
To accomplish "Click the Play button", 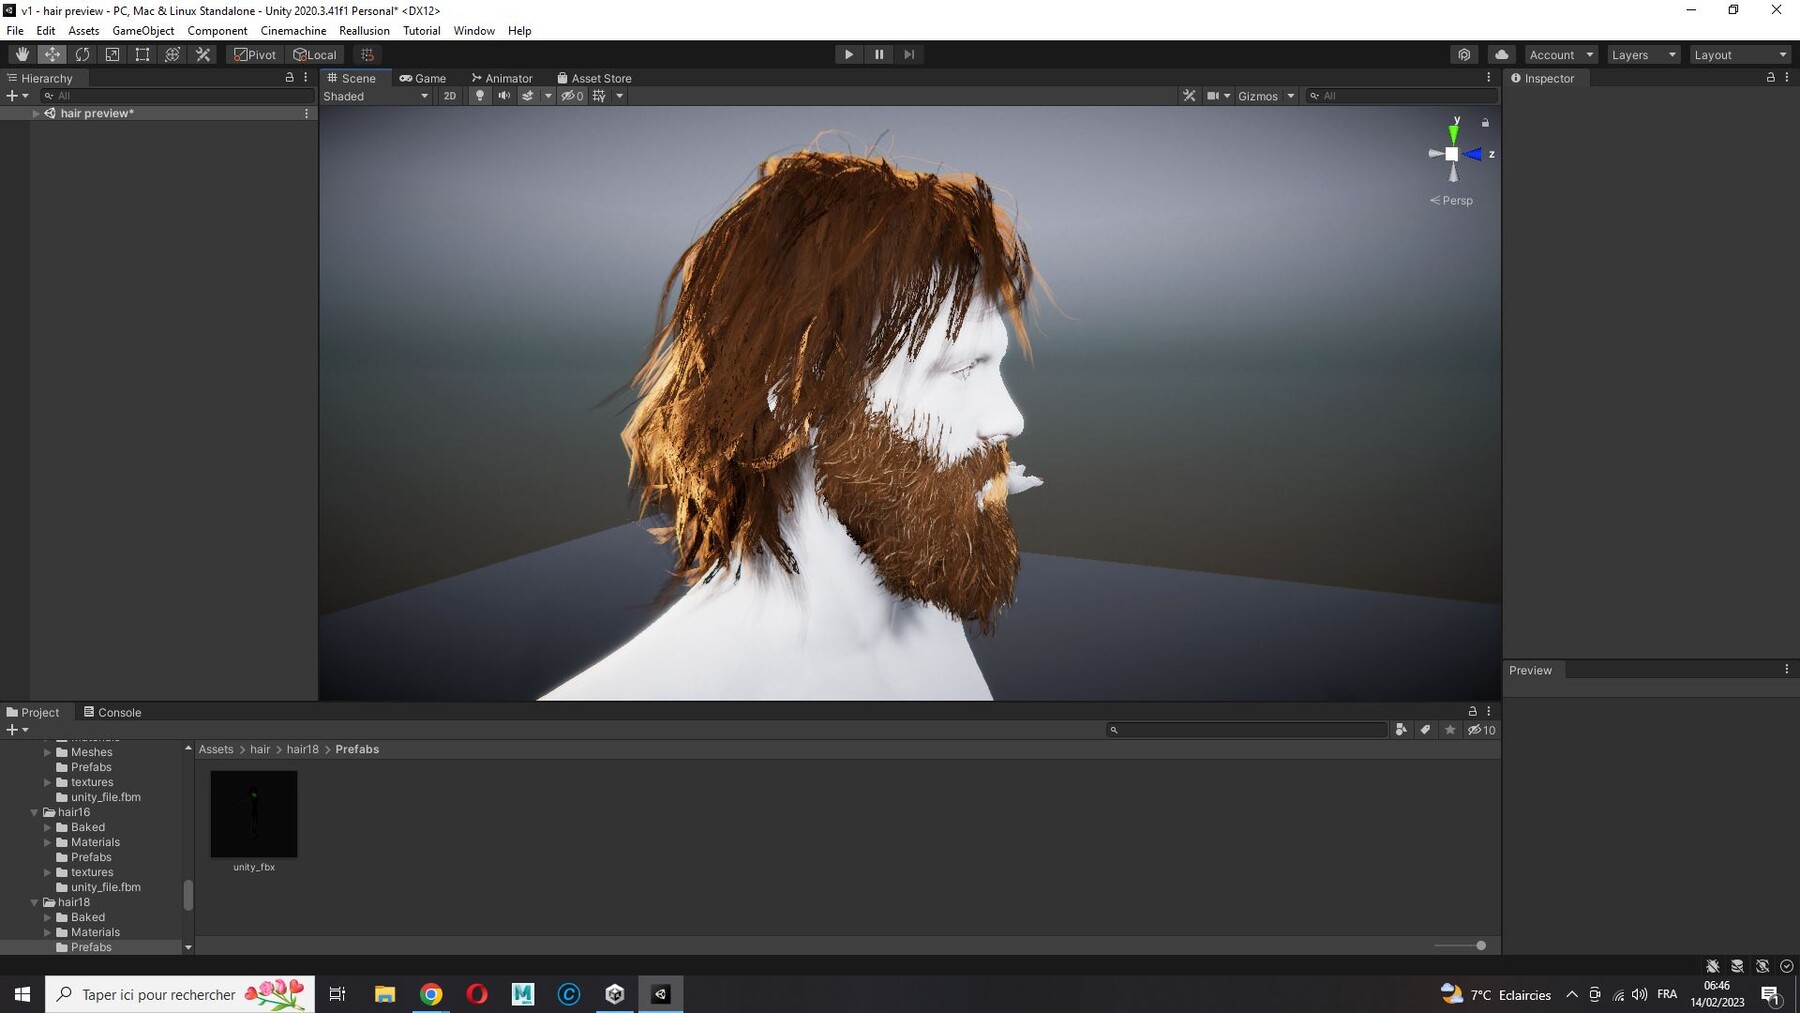I will pos(849,55).
